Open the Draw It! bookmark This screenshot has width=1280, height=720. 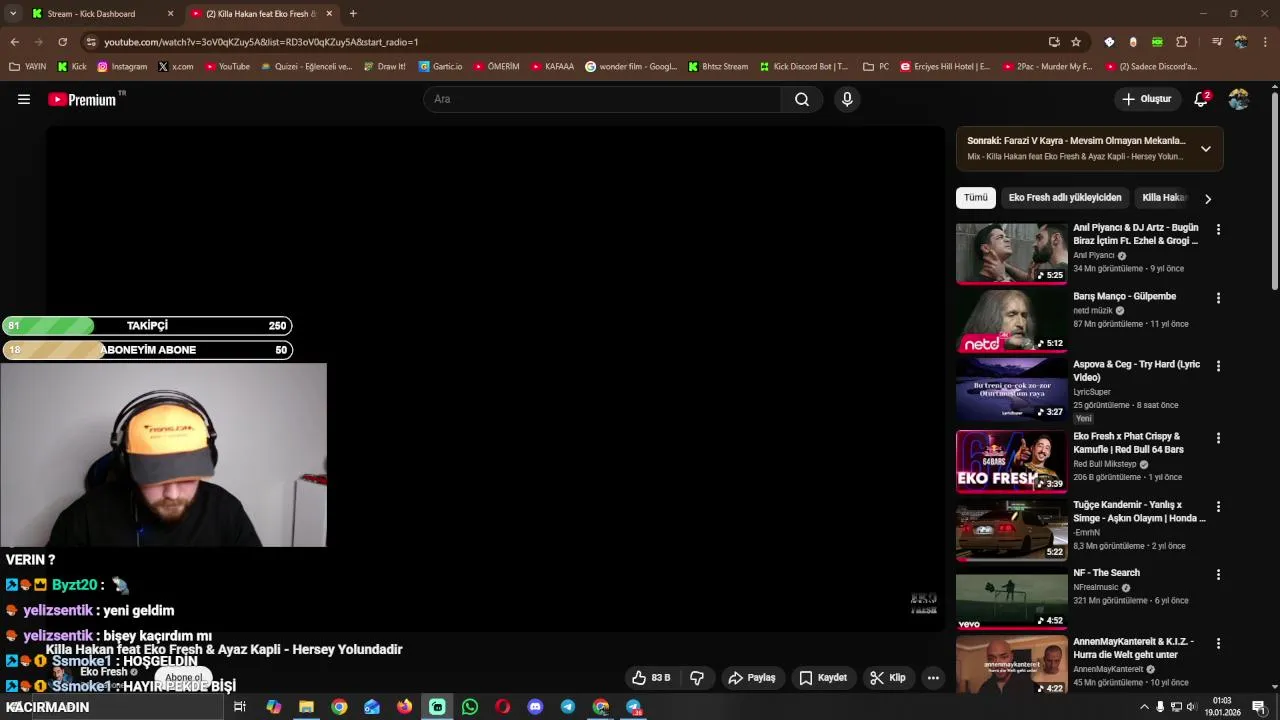point(384,67)
